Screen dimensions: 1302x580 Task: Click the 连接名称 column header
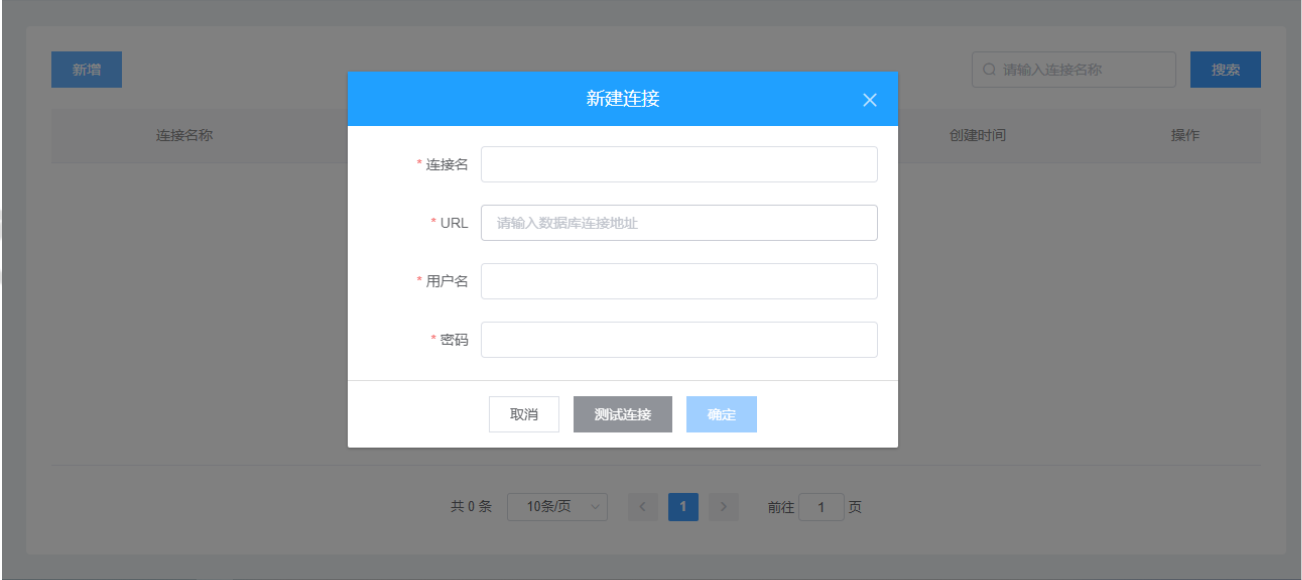point(184,135)
